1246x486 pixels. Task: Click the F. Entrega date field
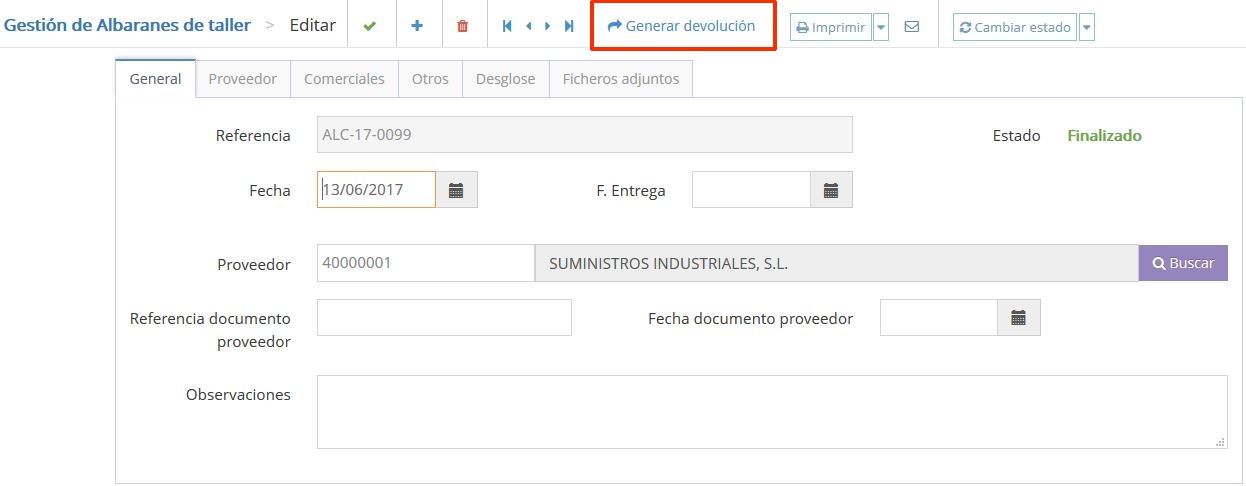[751, 190]
